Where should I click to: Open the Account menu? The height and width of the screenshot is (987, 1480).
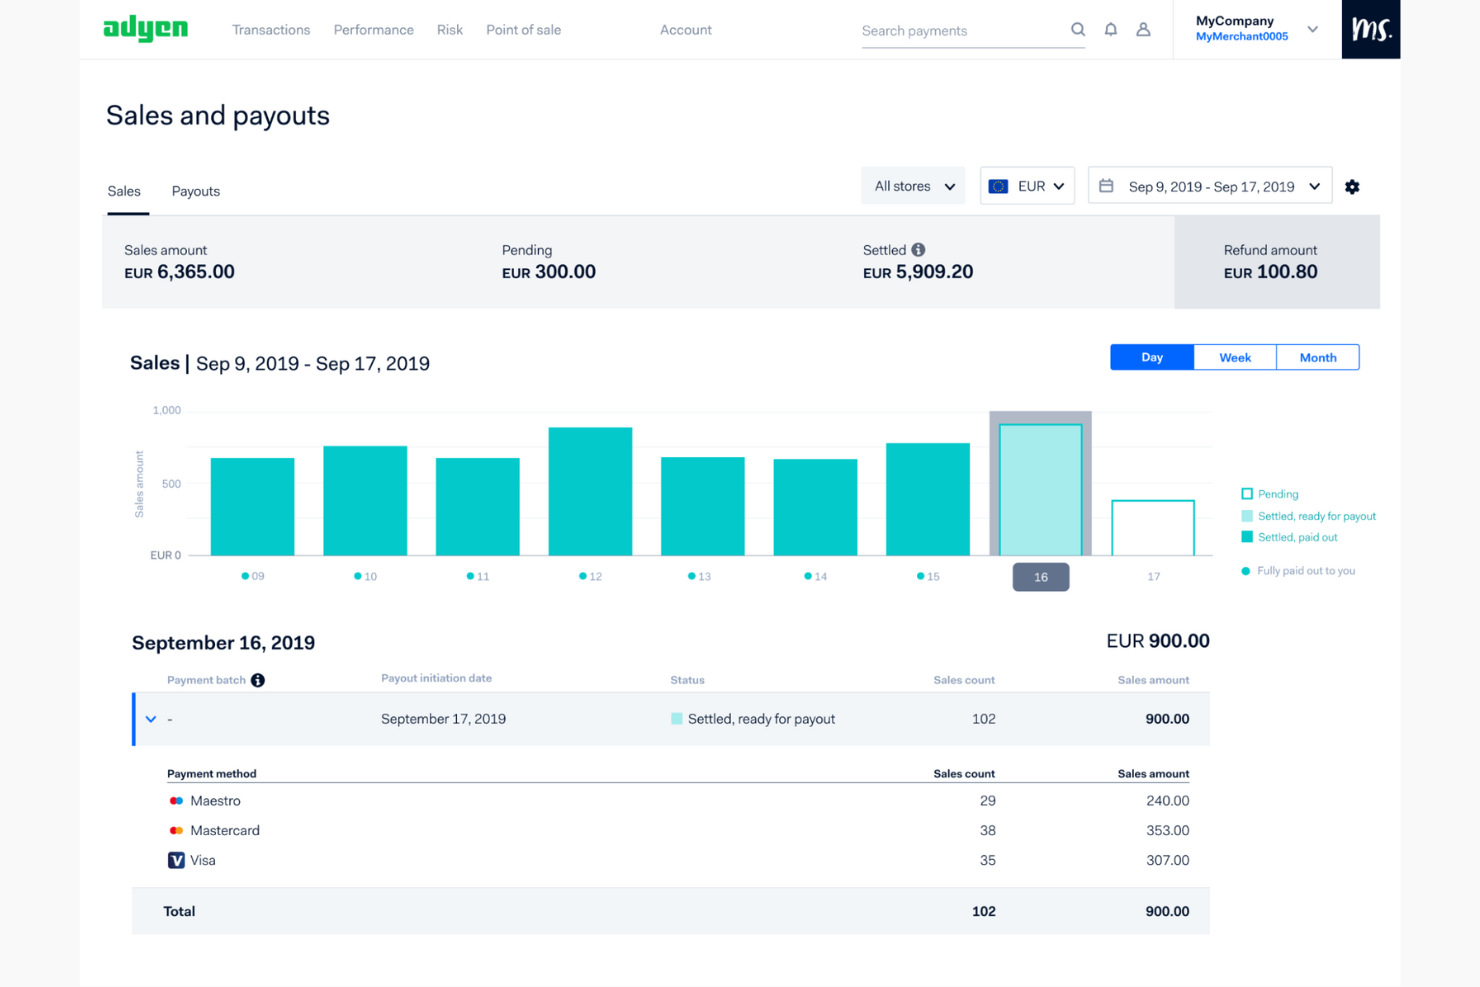686,30
